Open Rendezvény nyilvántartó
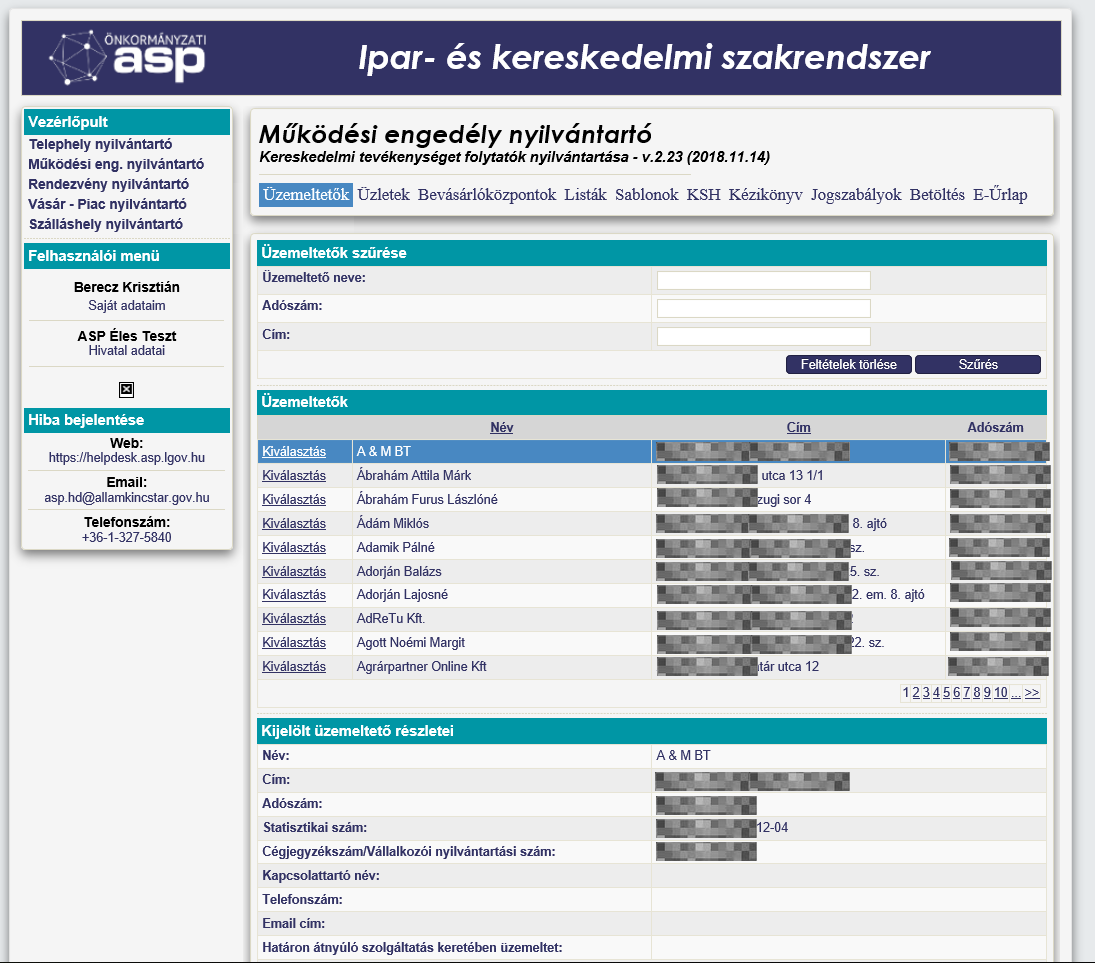1095x963 pixels. 108,184
